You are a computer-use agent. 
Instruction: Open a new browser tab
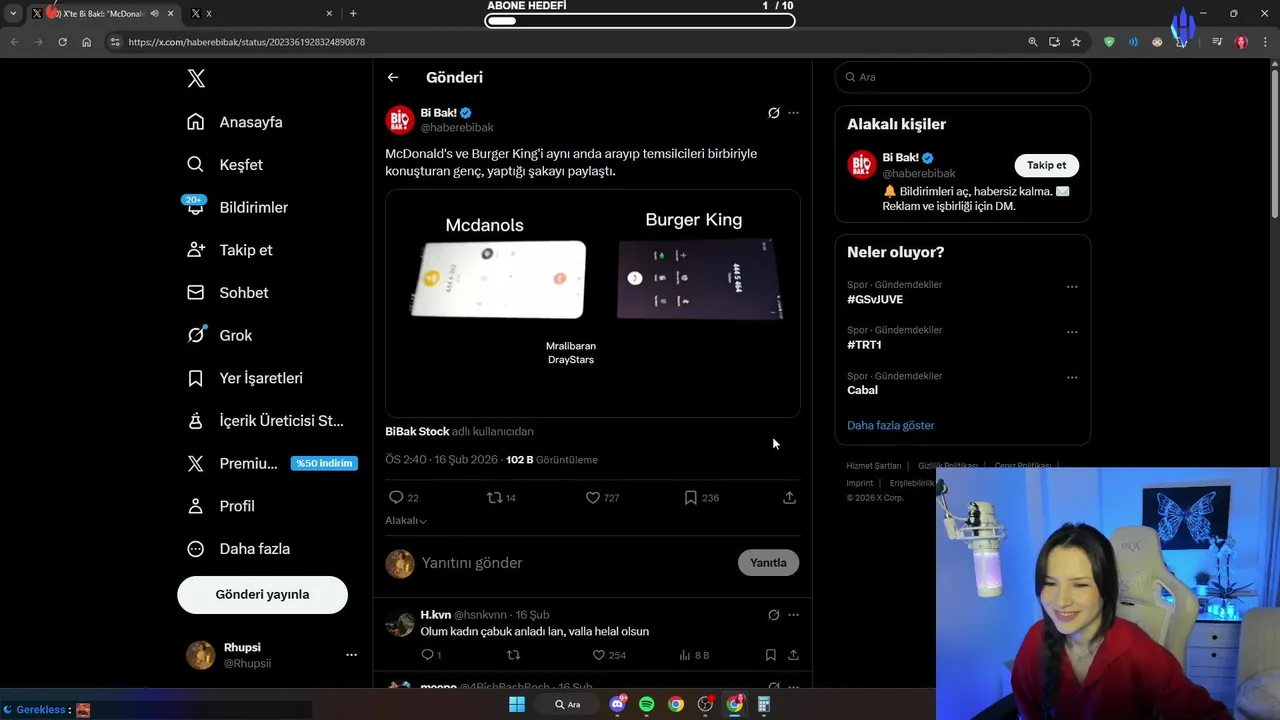(353, 13)
